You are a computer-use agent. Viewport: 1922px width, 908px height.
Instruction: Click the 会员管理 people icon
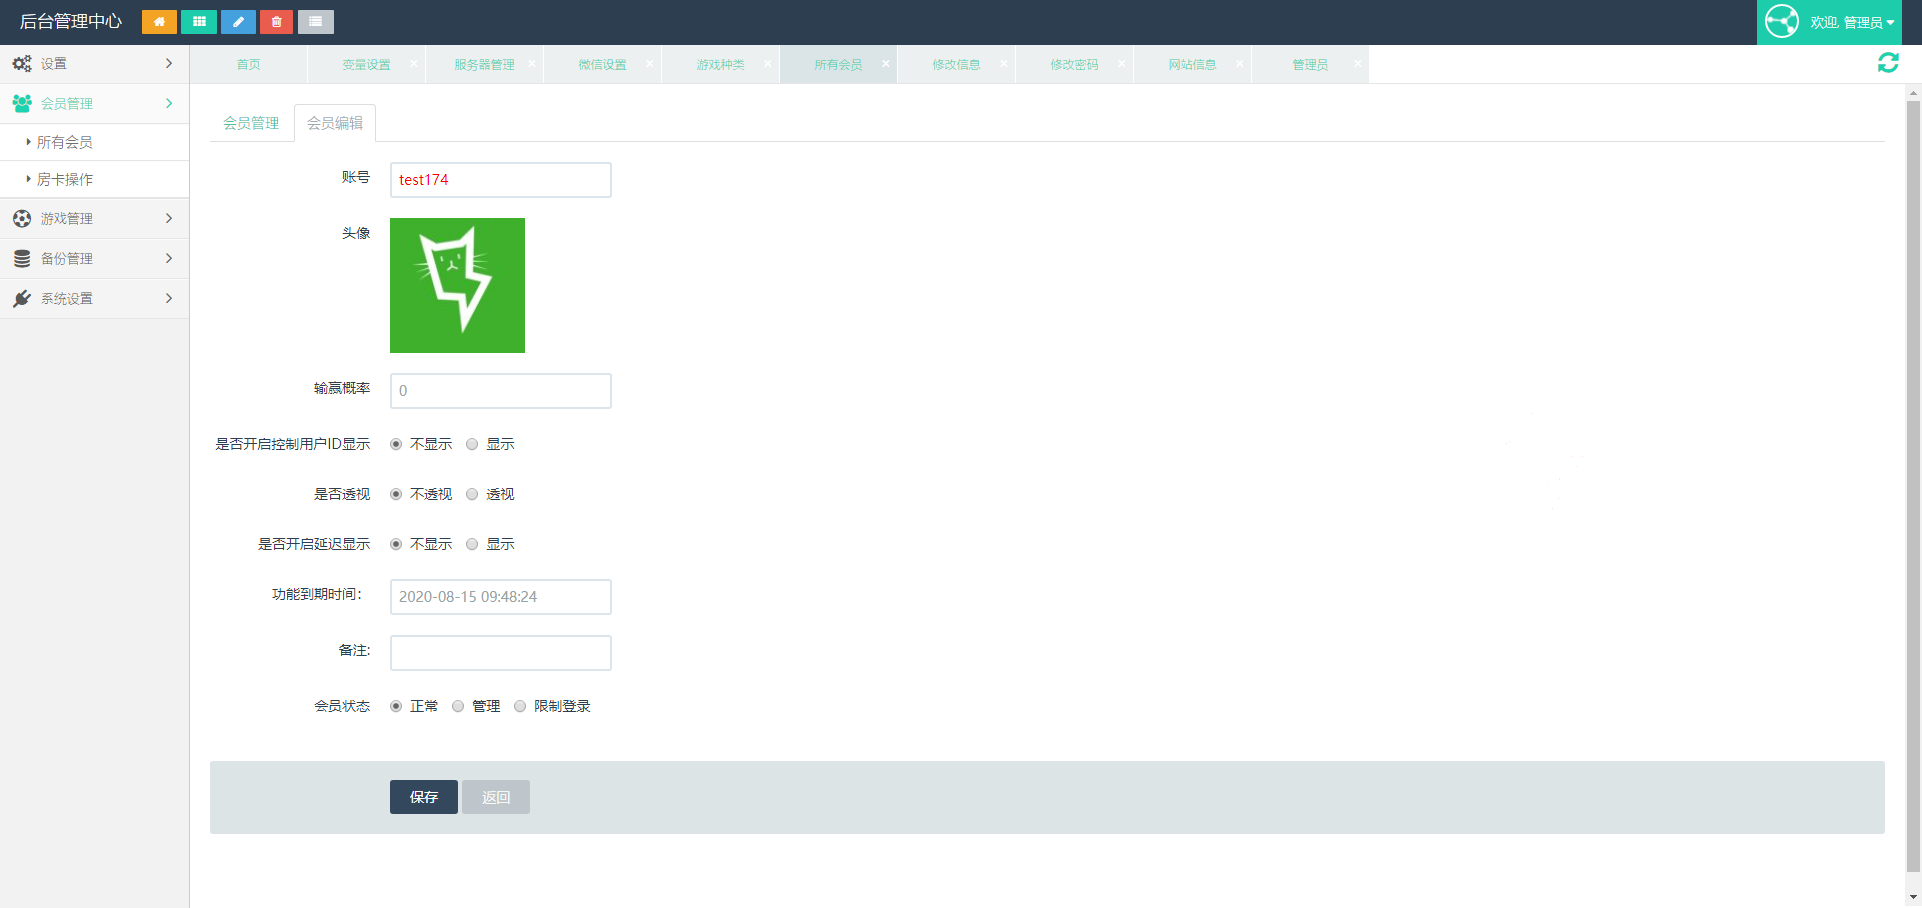click(22, 103)
